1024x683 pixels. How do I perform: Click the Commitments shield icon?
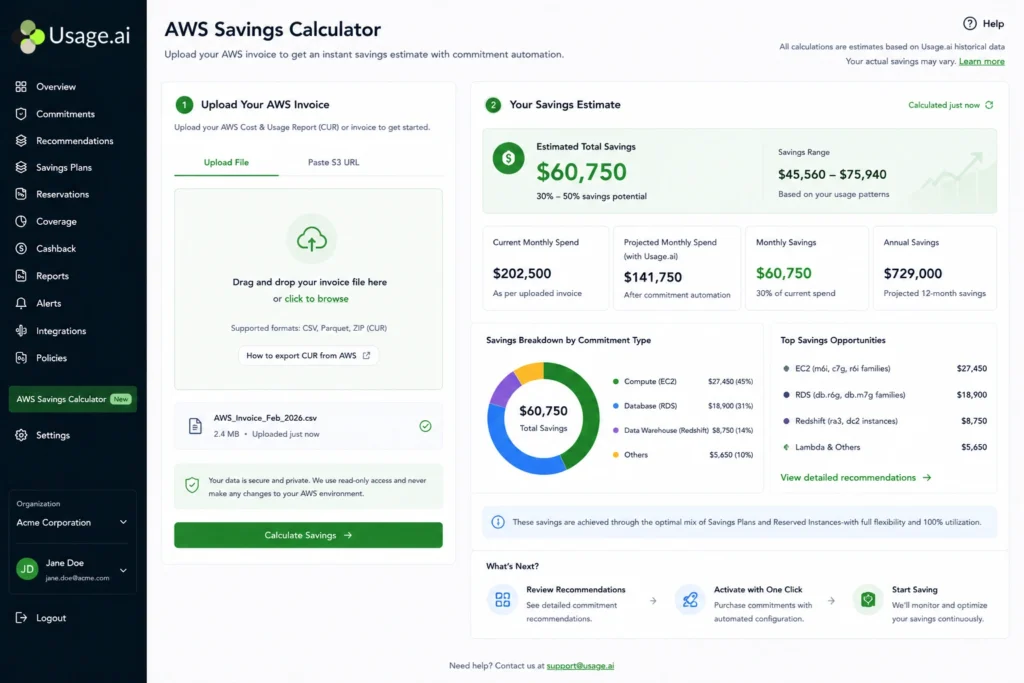(21, 114)
